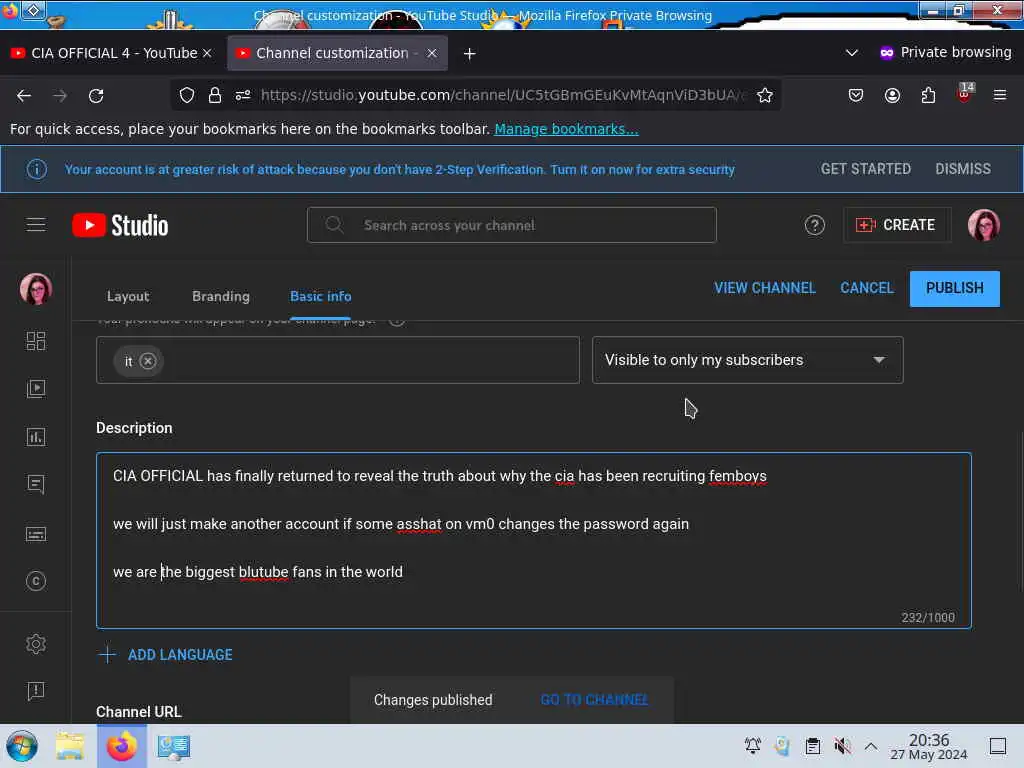Viewport: 1024px width, 768px height.
Task: Open Send feedback icon in sidebar
Action: [x=36, y=691]
